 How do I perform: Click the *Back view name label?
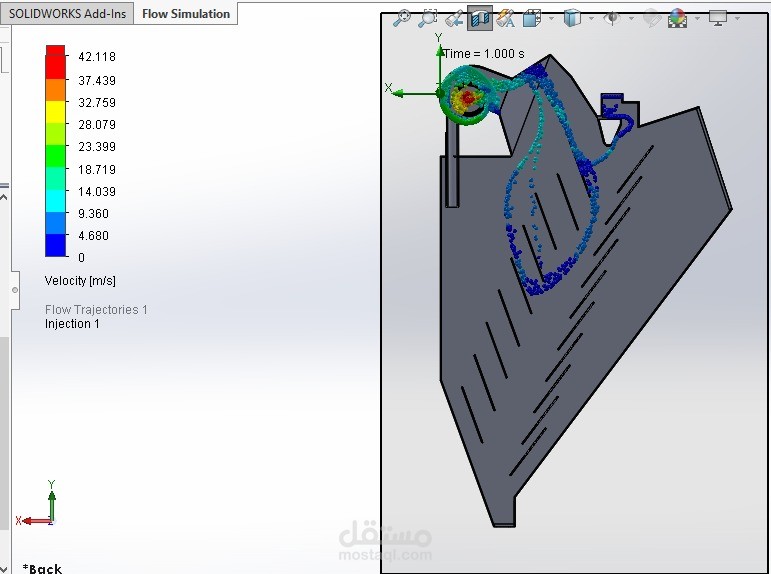tap(42, 569)
